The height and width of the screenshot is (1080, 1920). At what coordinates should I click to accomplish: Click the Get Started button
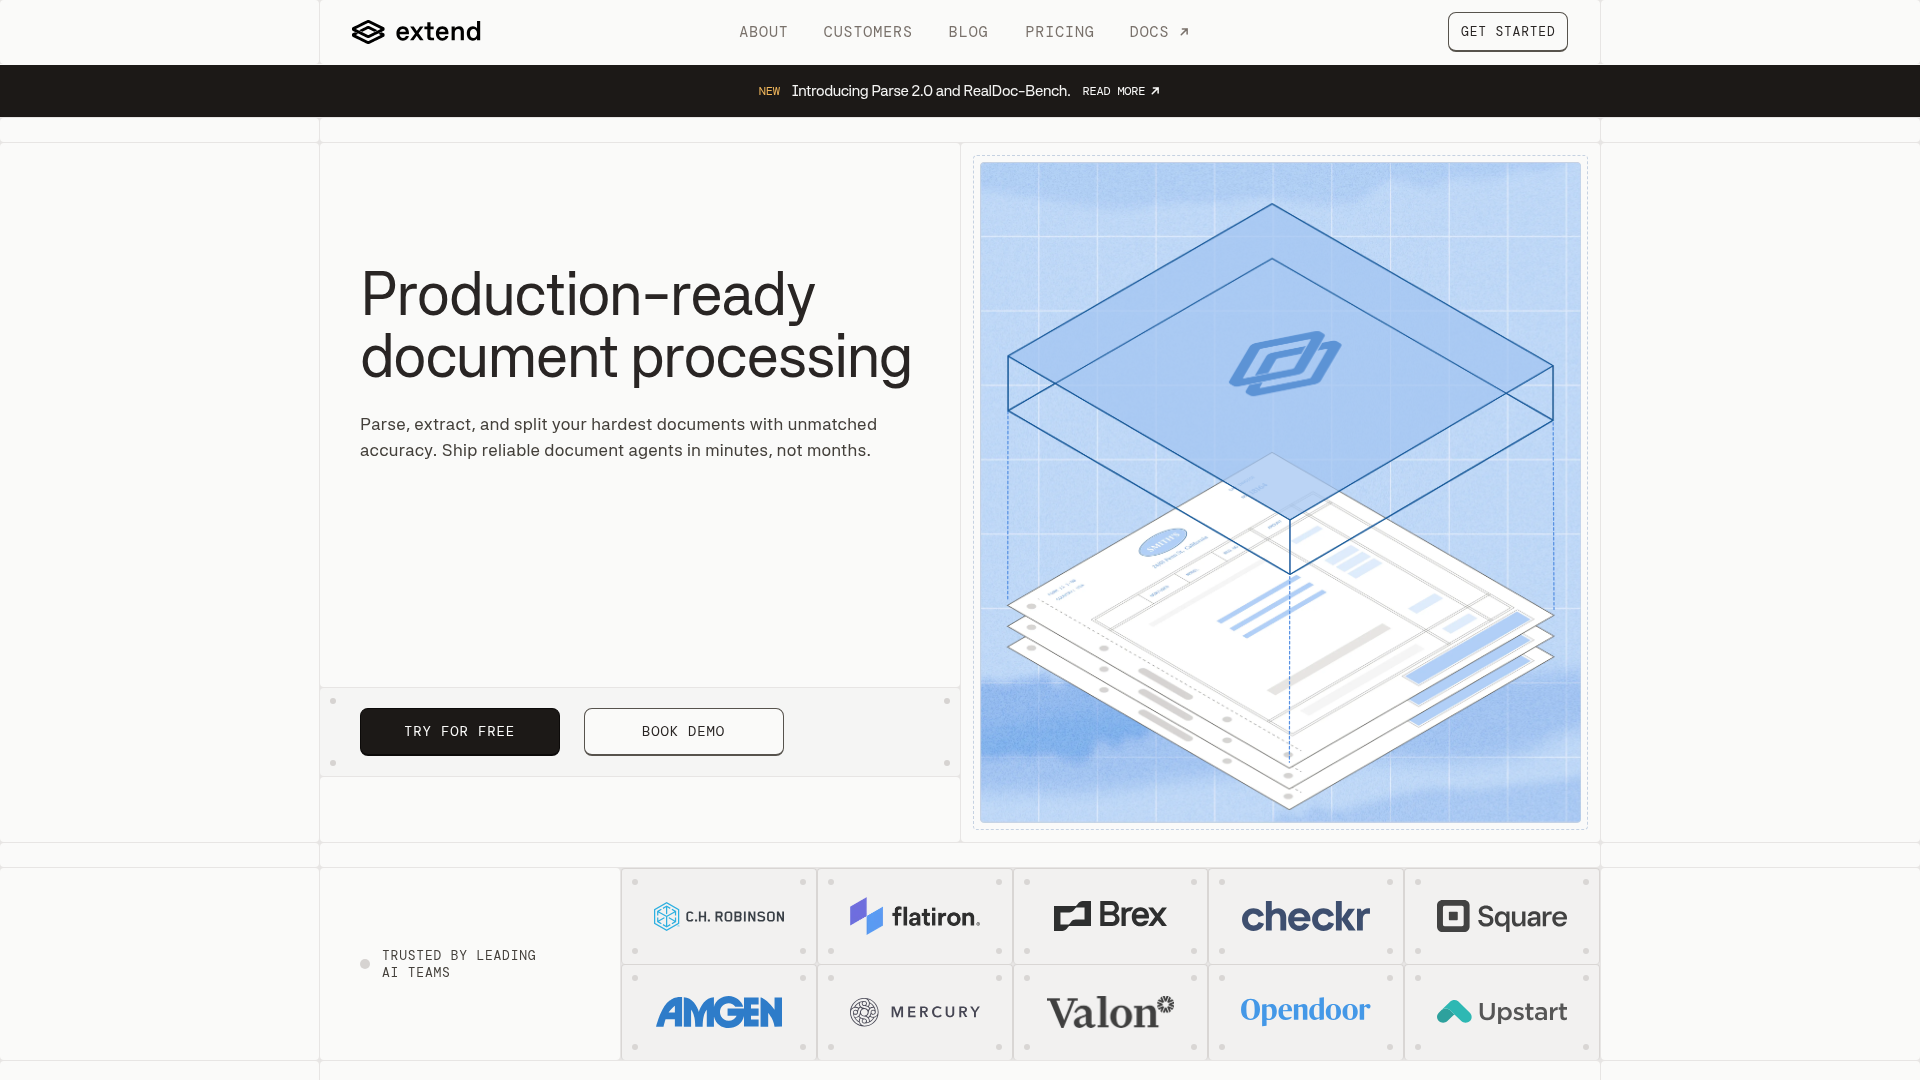(1507, 32)
